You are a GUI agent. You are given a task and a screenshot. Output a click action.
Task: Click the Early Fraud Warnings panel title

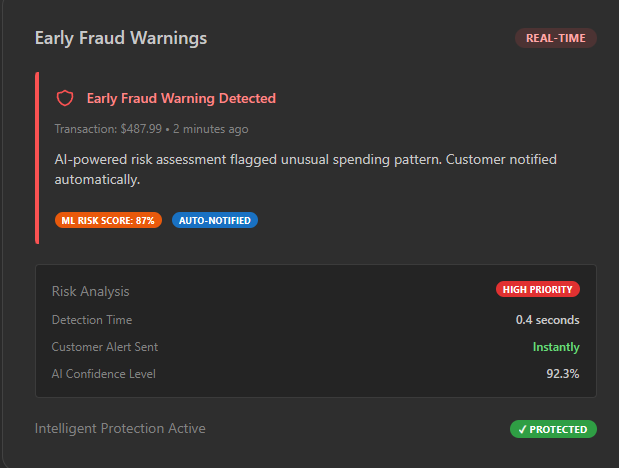(121, 38)
